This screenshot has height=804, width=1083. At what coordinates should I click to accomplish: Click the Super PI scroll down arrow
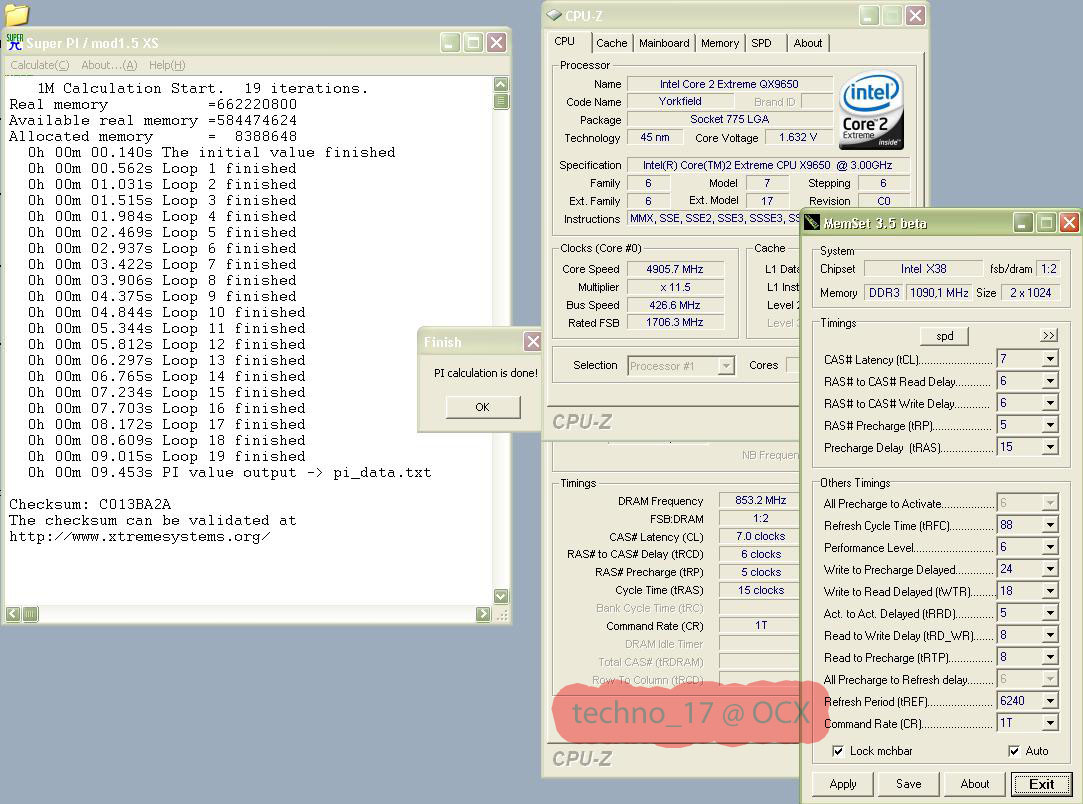(x=501, y=595)
